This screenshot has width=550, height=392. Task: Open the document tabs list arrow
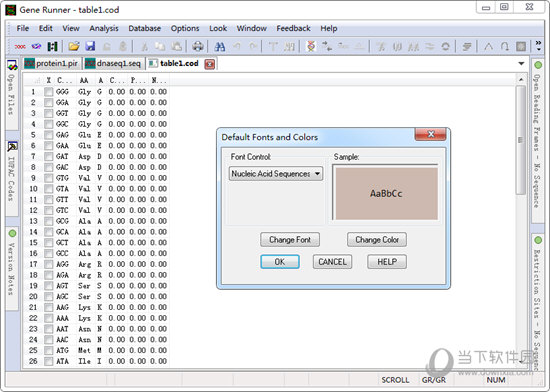521,63
